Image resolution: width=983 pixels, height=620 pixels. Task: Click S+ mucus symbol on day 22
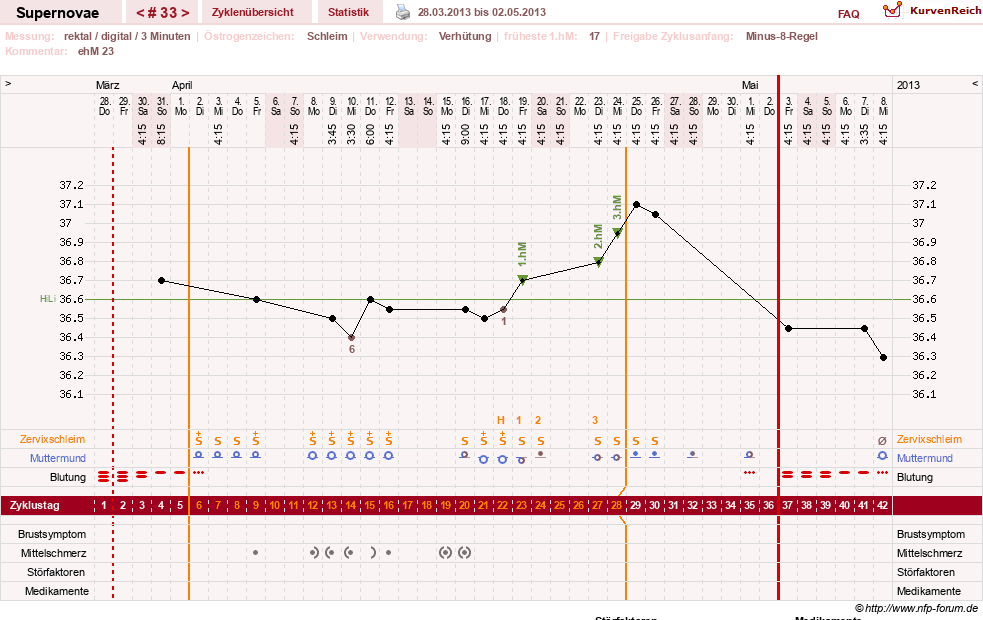pos(503,439)
